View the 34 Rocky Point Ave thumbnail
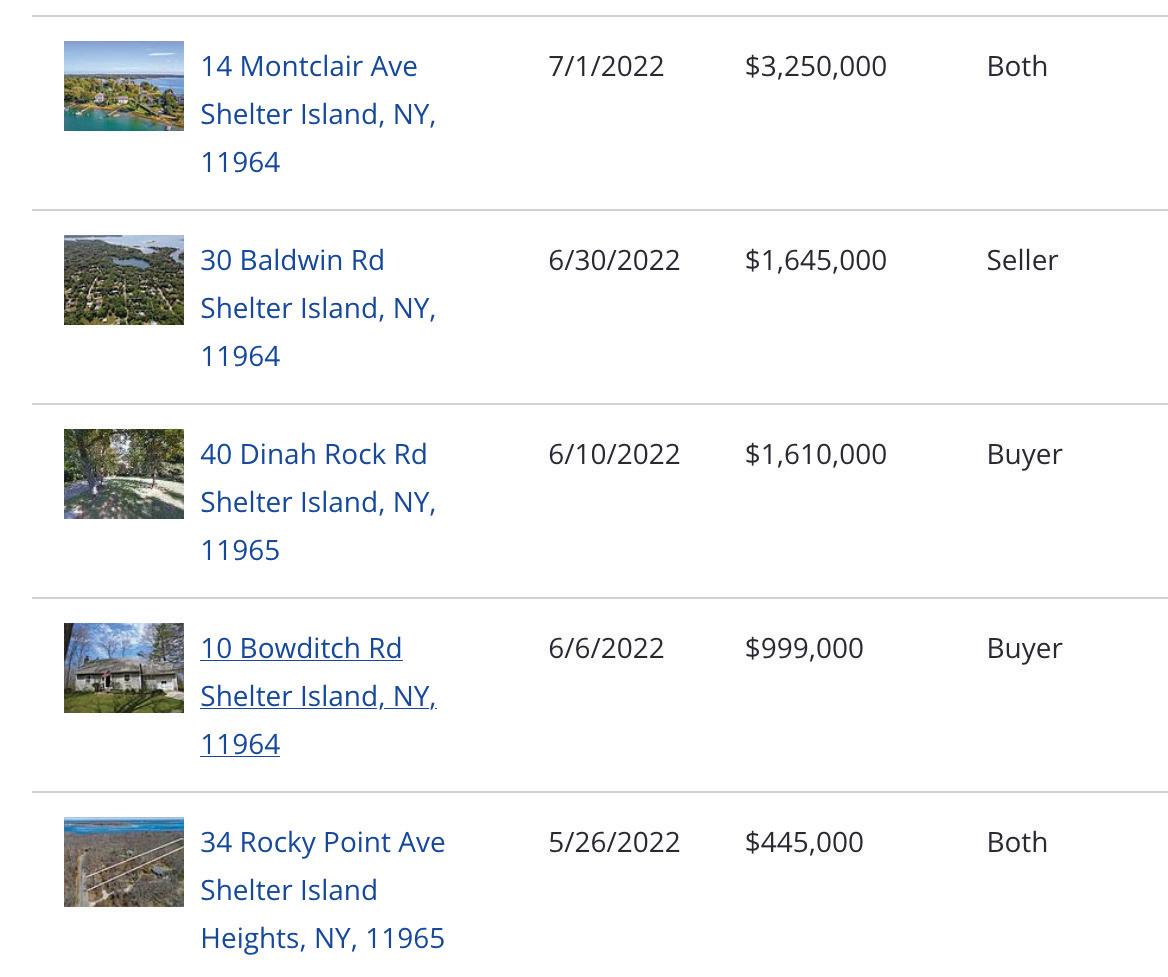1168x977 pixels. tap(124, 862)
